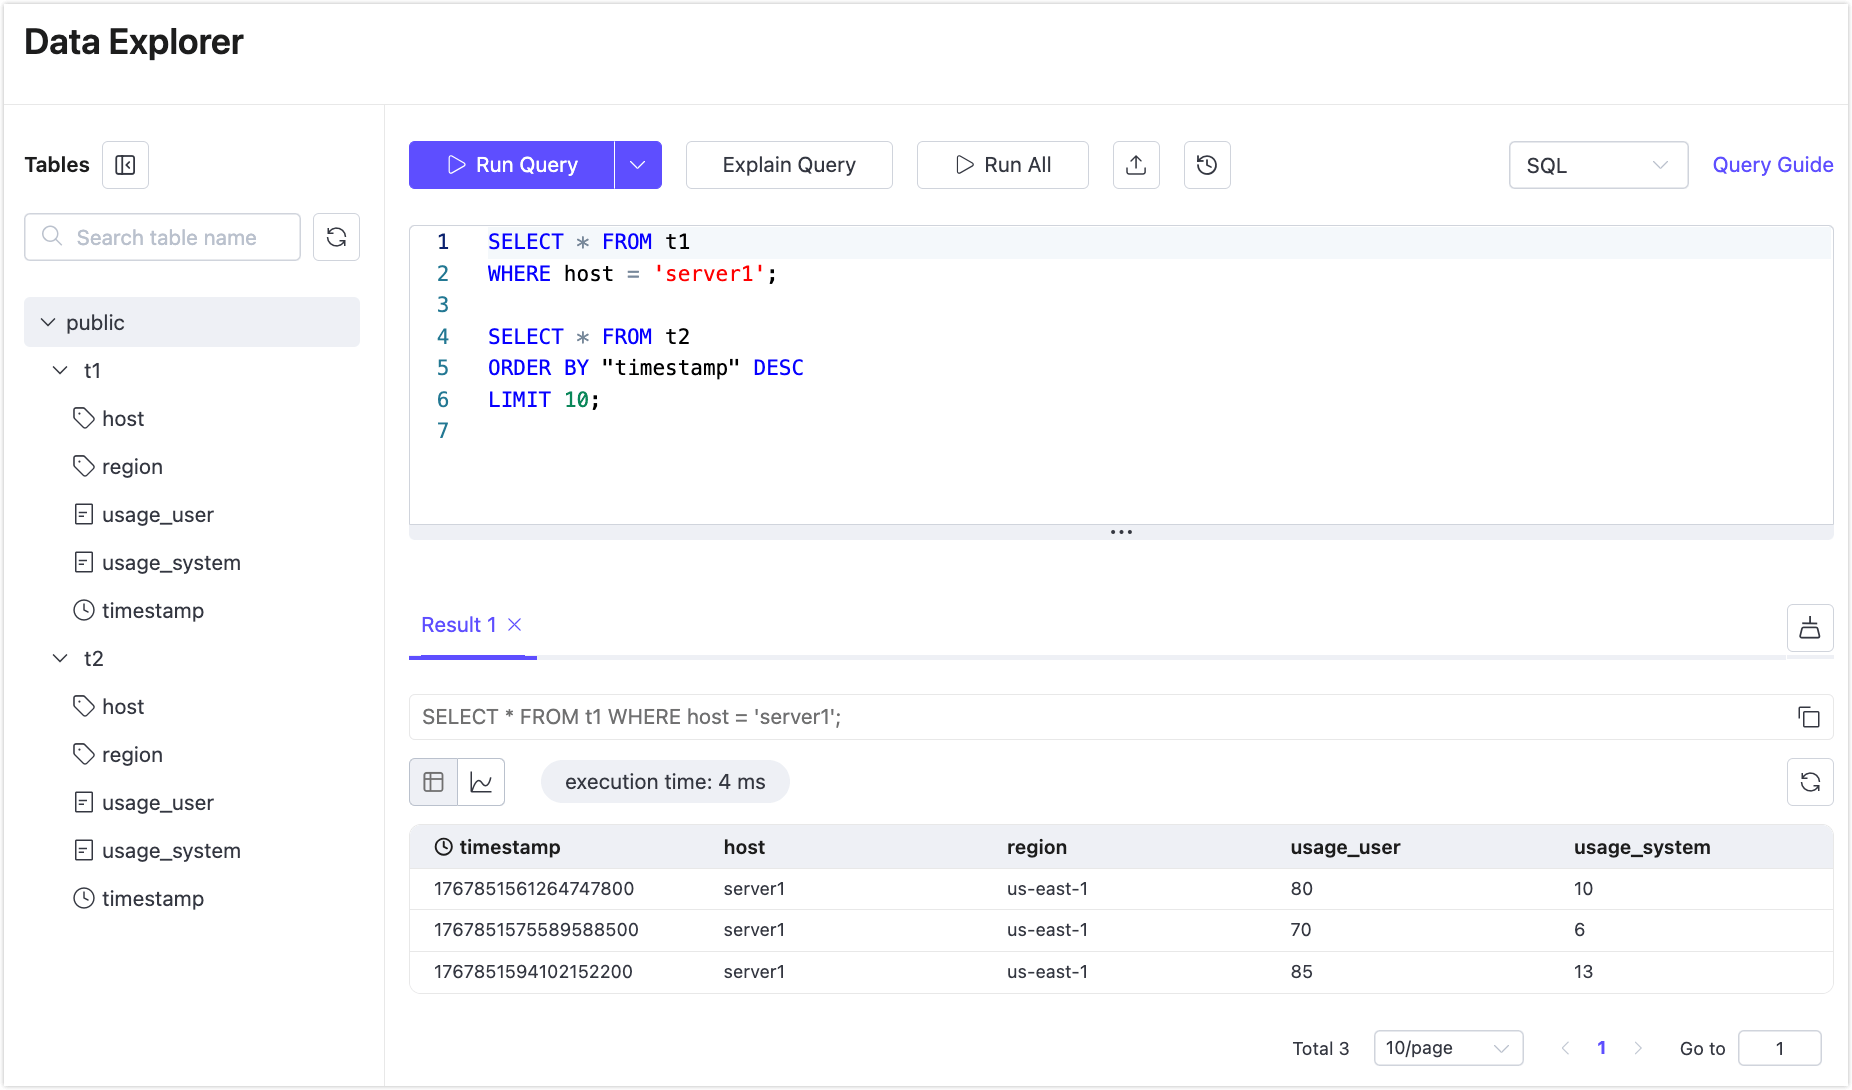The width and height of the screenshot is (1852, 1090).
Task: Open the SQL language selector
Action: [x=1597, y=165]
